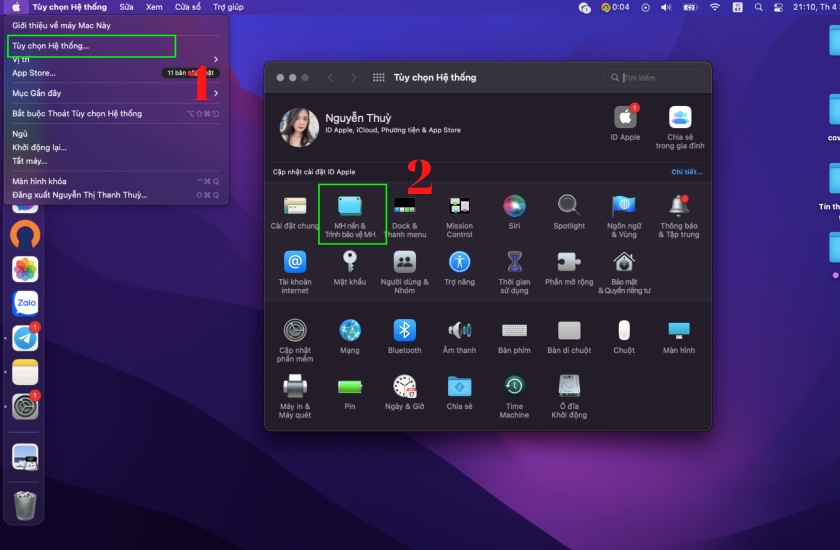
Task: Open Bàn phím keyboard settings
Action: coord(514,337)
